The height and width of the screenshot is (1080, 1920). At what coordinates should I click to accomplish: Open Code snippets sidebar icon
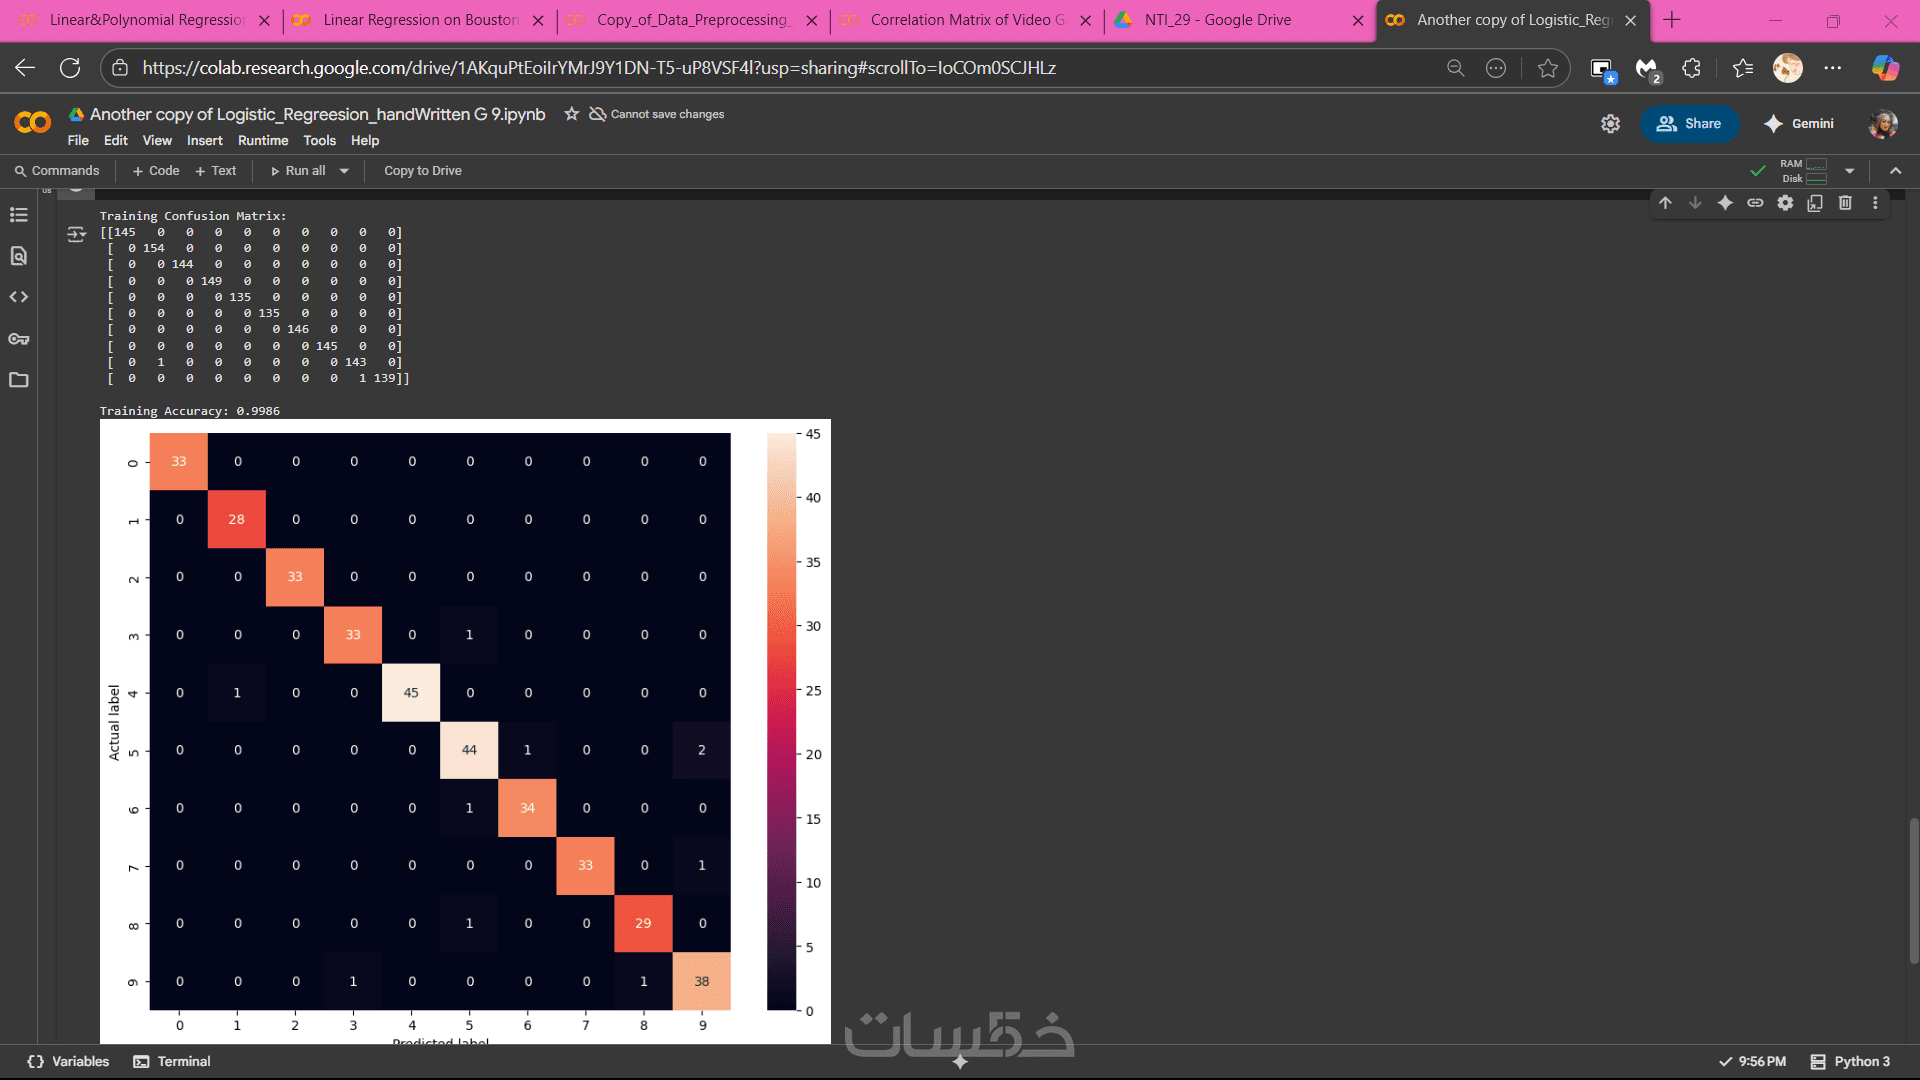coord(18,297)
